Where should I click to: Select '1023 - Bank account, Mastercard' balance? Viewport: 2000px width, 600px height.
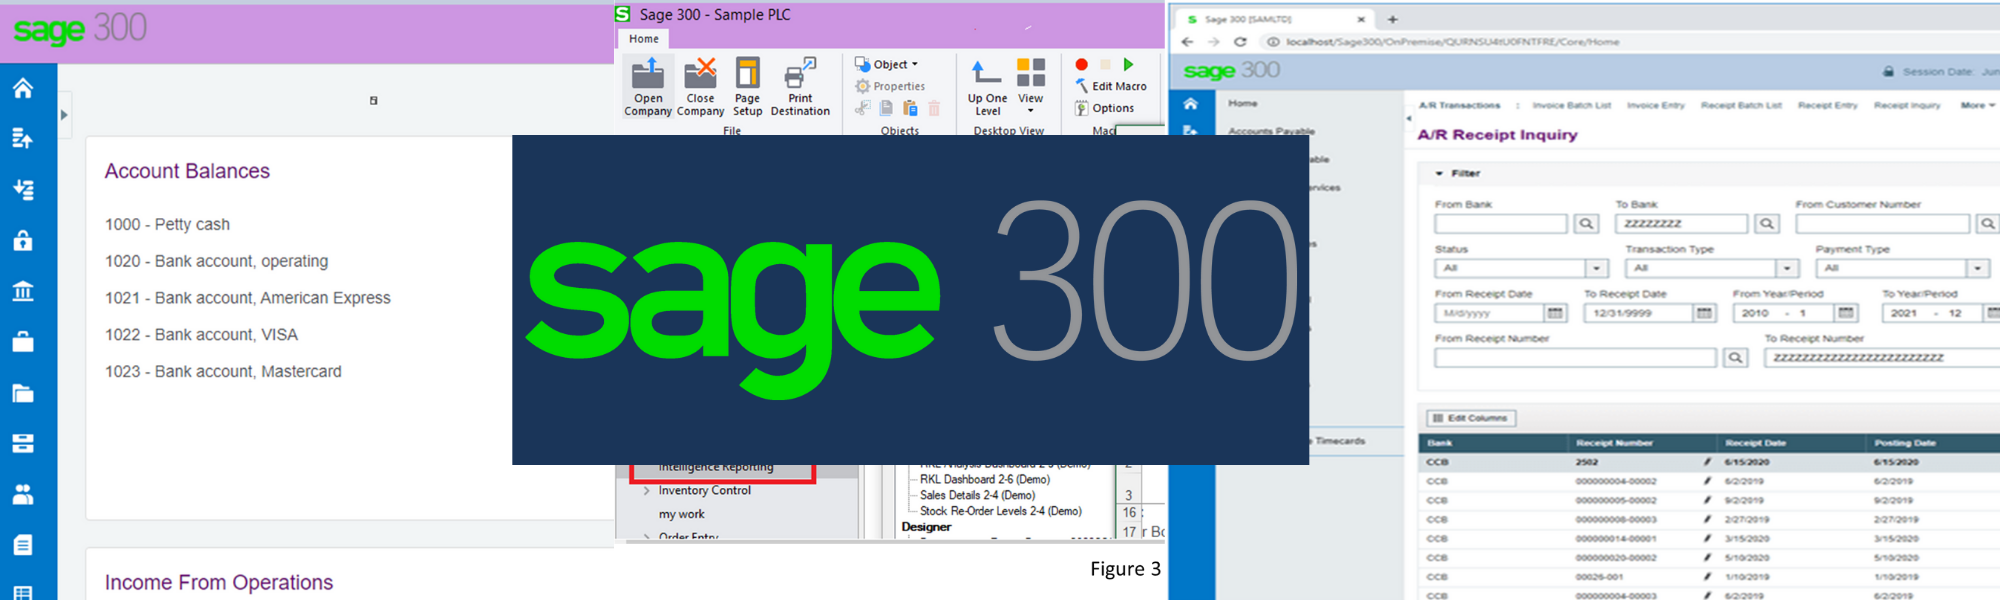click(223, 372)
